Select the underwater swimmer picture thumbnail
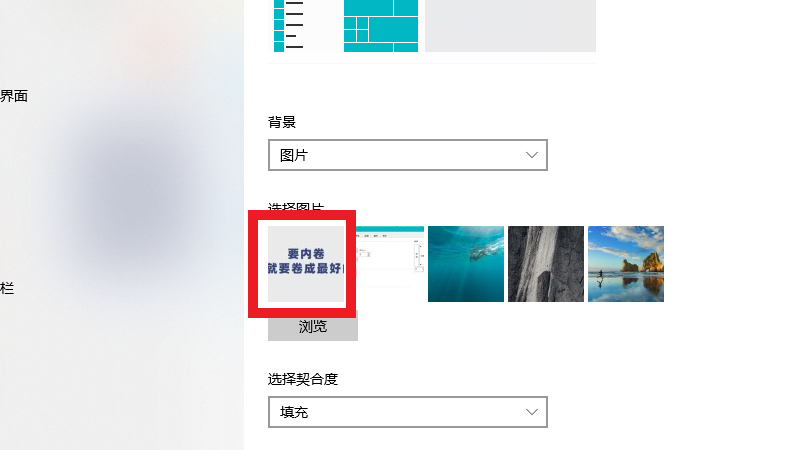The image size is (800, 450). pyautogui.click(x=466, y=264)
